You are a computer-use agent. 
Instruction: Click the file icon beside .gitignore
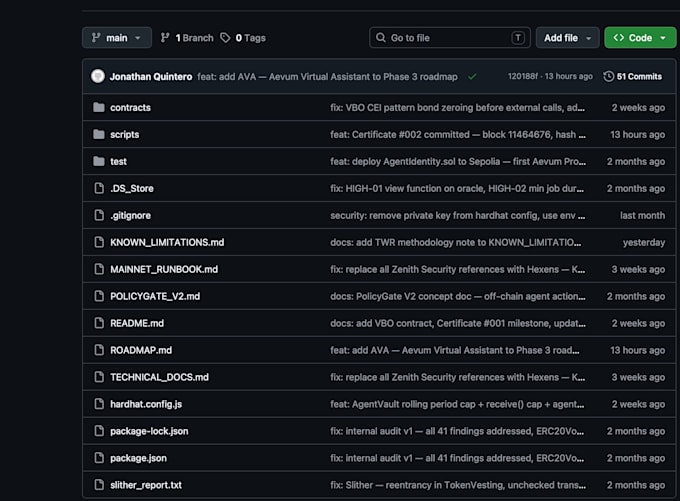pyautogui.click(x=99, y=215)
